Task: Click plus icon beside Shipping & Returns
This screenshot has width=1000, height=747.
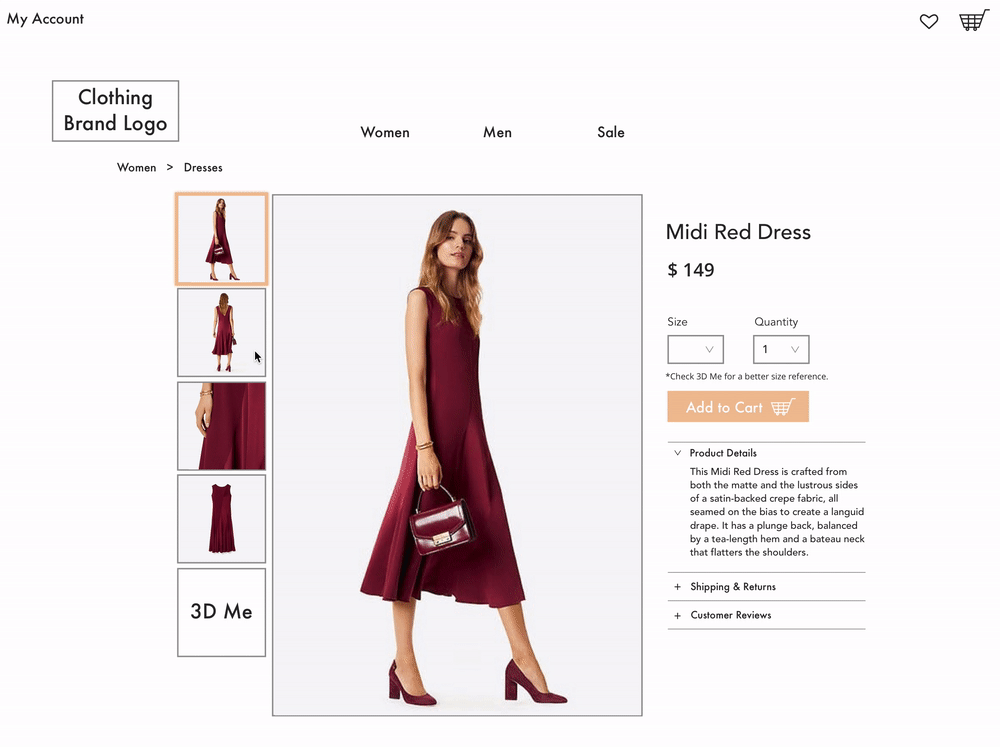Action: (677, 587)
